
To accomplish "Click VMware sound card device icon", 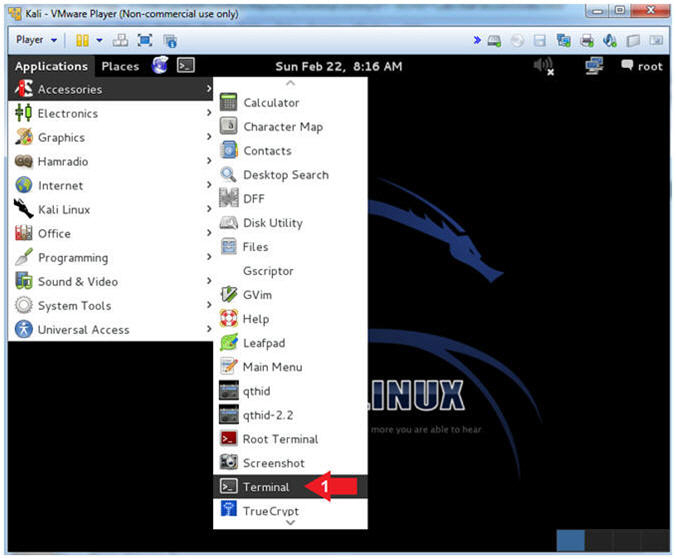I will pyautogui.click(x=610, y=41).
